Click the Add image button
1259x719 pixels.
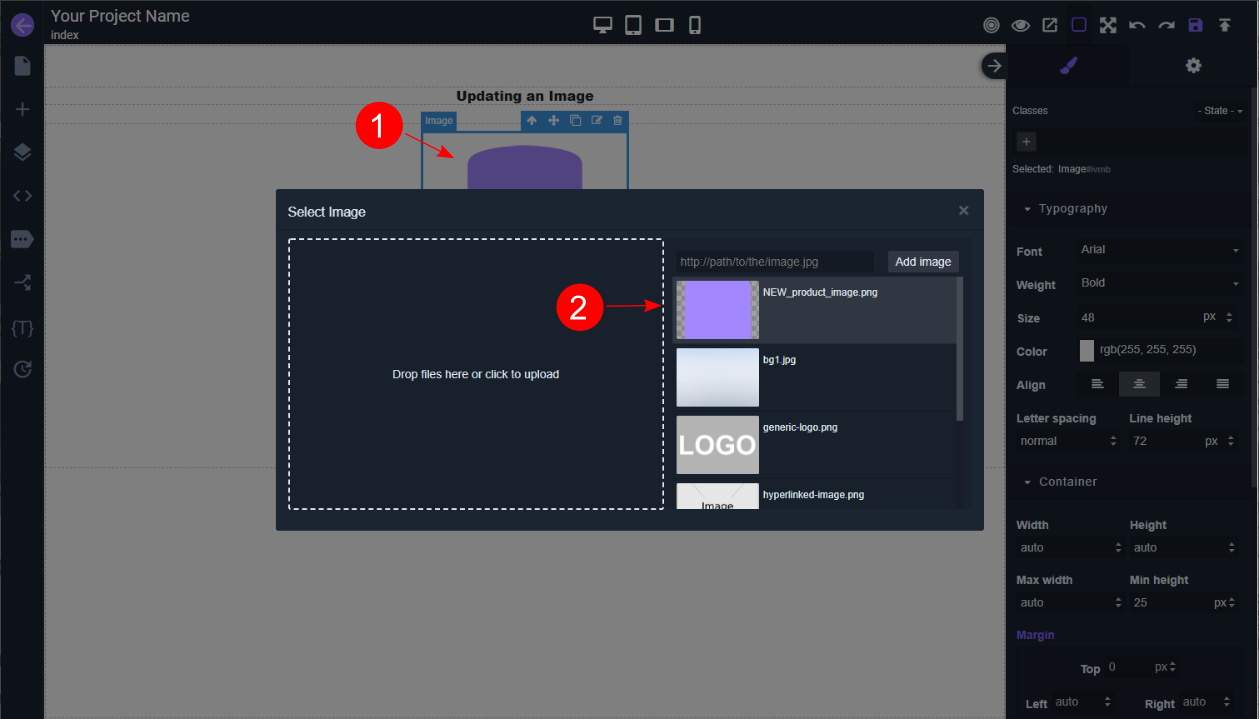pyautogui.click(x=922, y=262)
